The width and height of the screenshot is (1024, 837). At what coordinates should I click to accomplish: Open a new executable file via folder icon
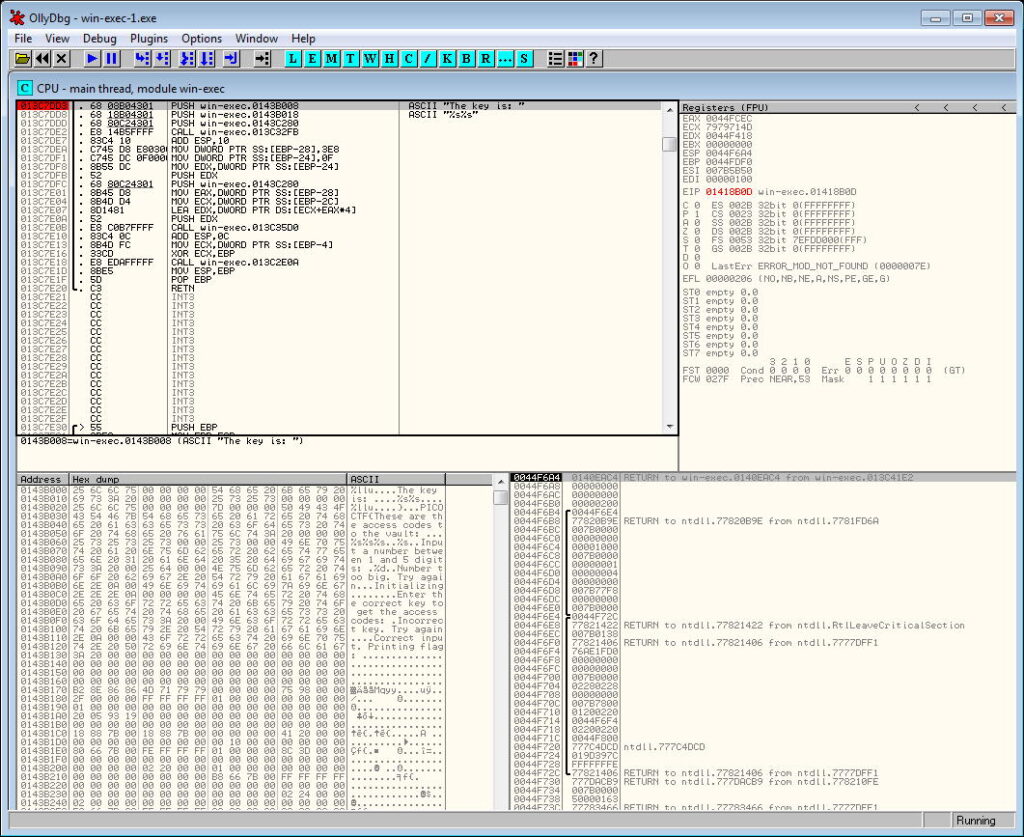pos(22,59)
